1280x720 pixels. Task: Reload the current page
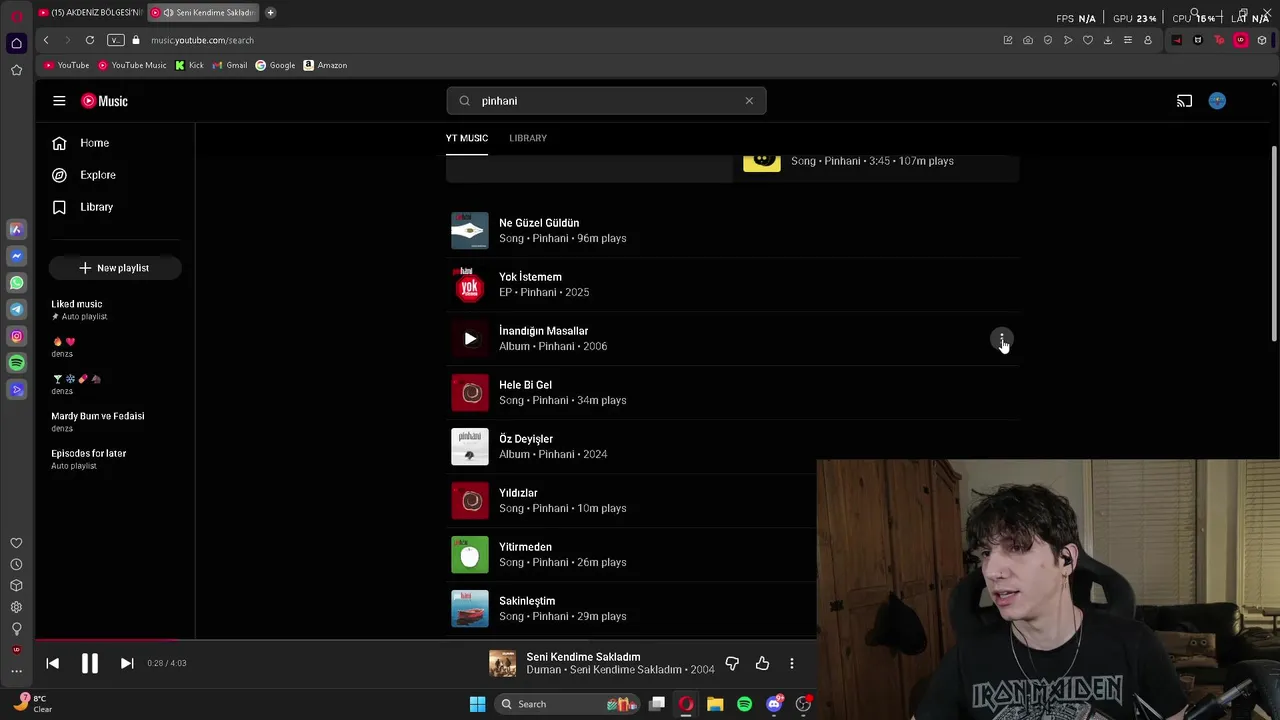[90, 40]
